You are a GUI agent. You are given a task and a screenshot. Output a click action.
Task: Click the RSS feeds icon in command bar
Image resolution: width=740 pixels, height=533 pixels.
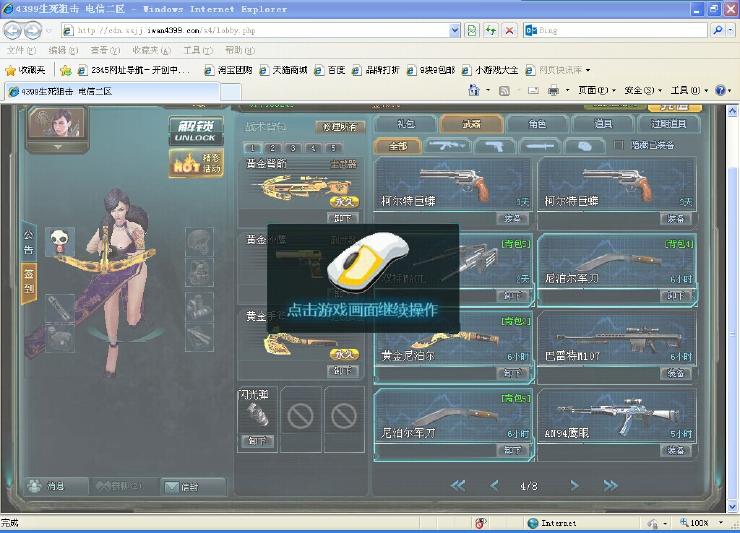click(x=504, y=91)
